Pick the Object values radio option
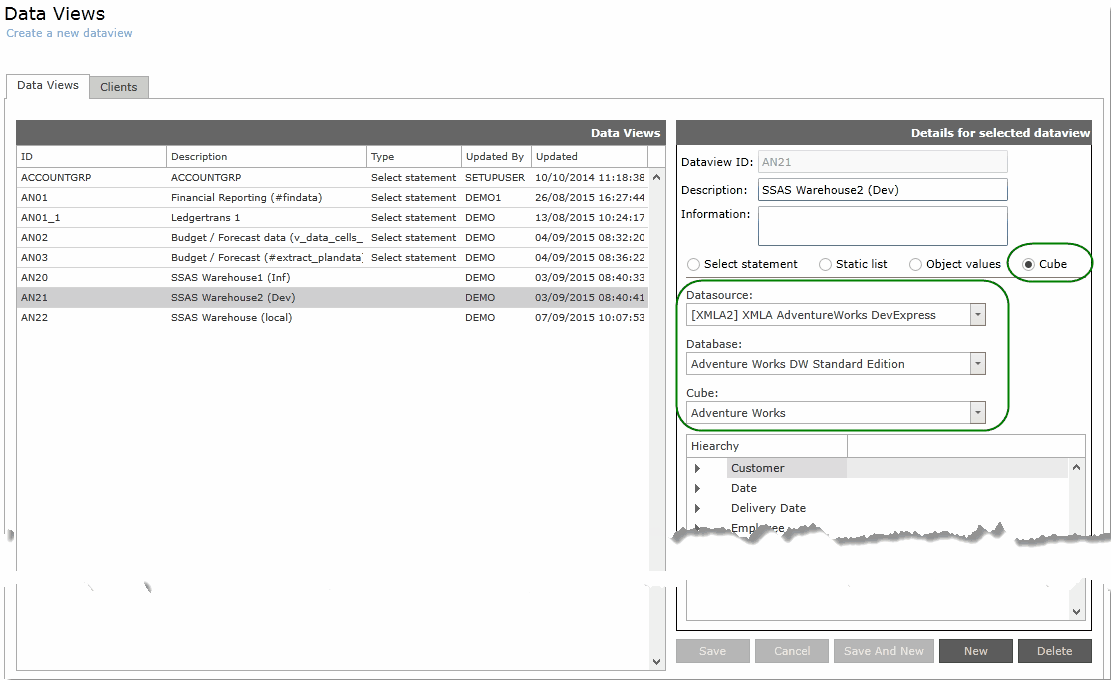The width and height of the screenshot is (1111, 680). tap(915, 264)
